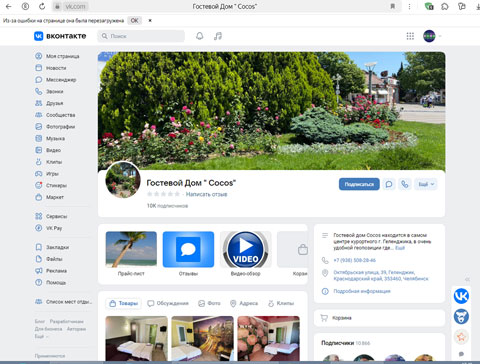Dismiss the page reload notice with X
This screenshot has width=480, height=364.
pyautogui.click(x=150, y=21)
